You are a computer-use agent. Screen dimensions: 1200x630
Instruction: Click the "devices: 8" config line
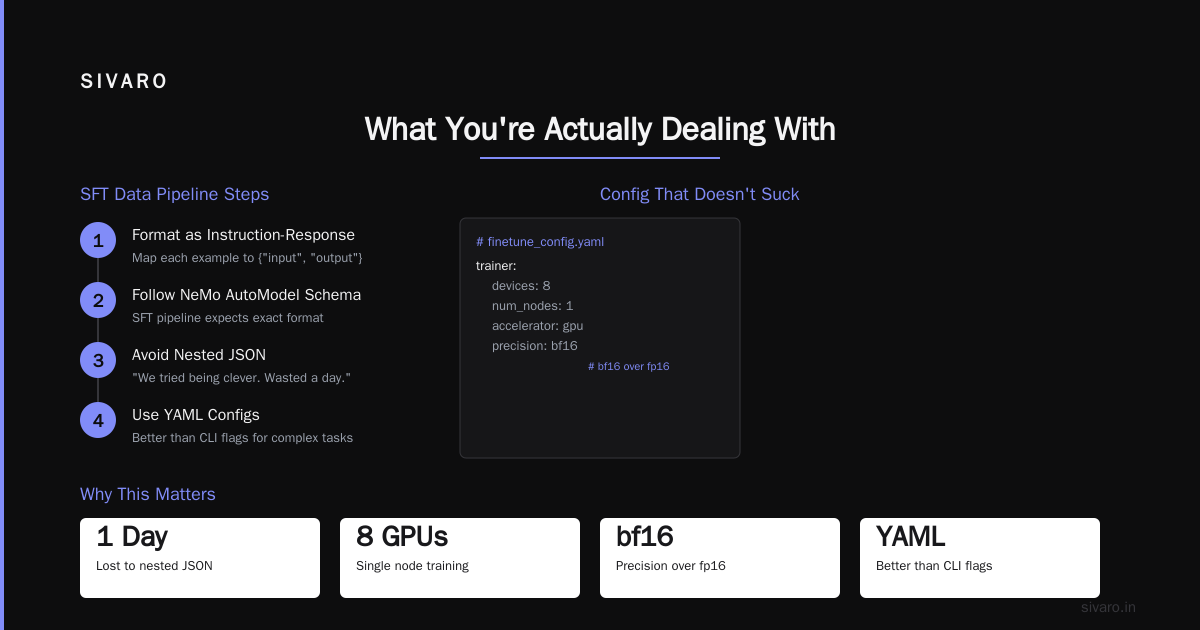tap(521, 286)
